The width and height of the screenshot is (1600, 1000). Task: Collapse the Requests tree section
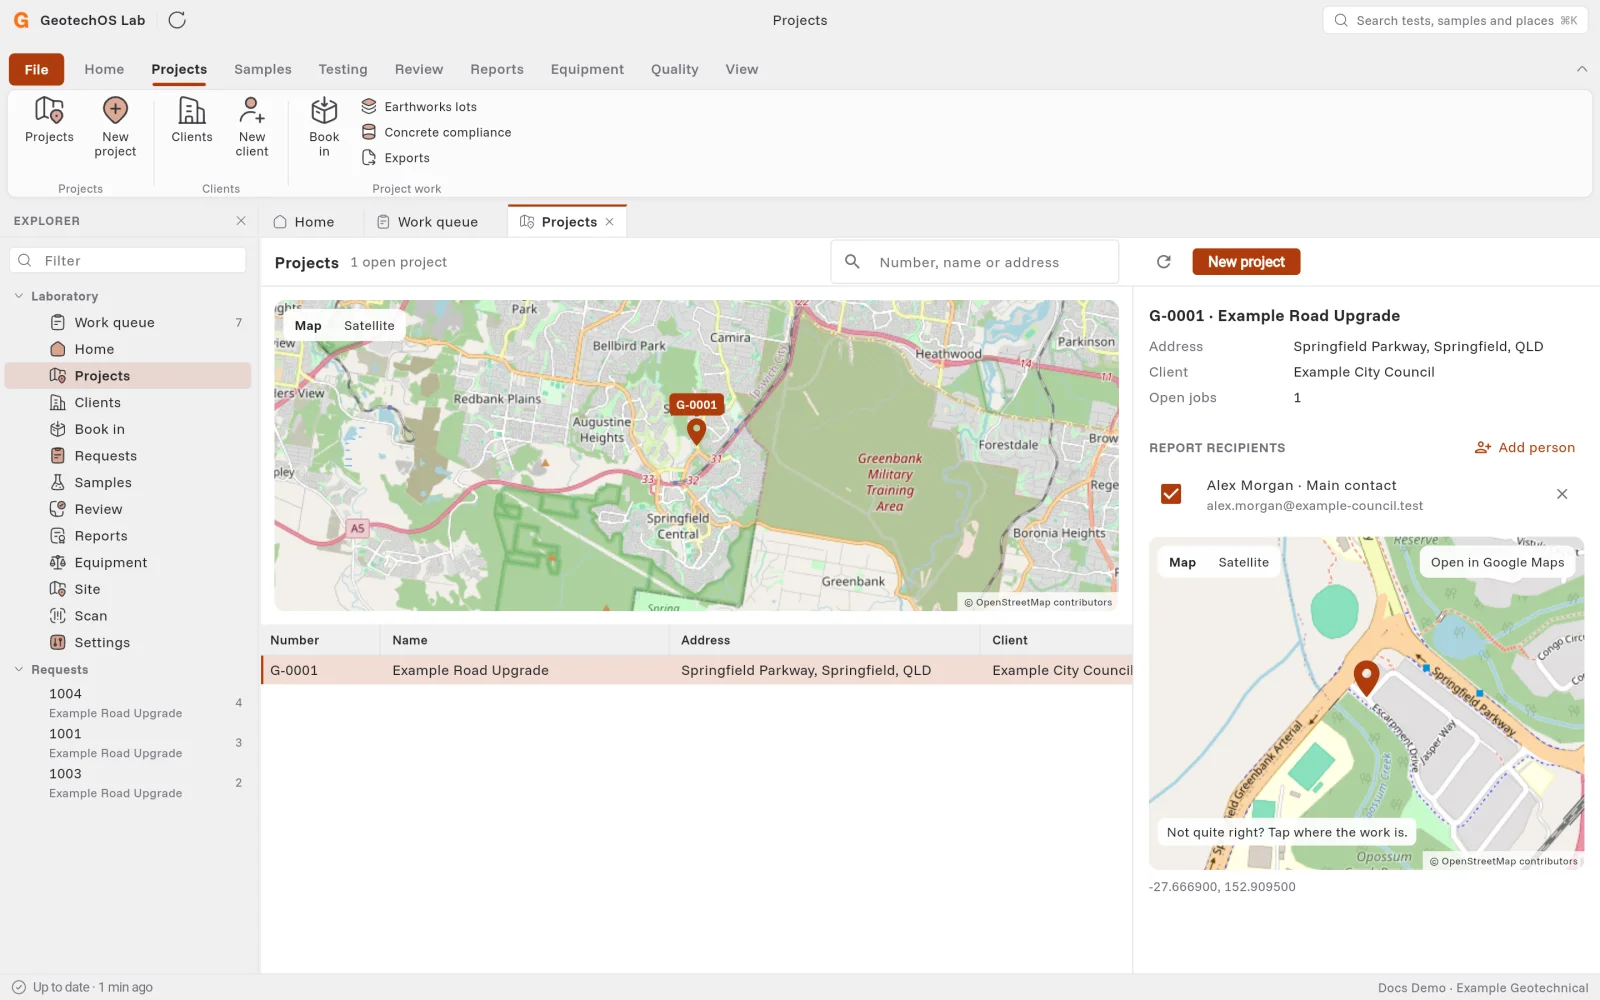(18, 669)
